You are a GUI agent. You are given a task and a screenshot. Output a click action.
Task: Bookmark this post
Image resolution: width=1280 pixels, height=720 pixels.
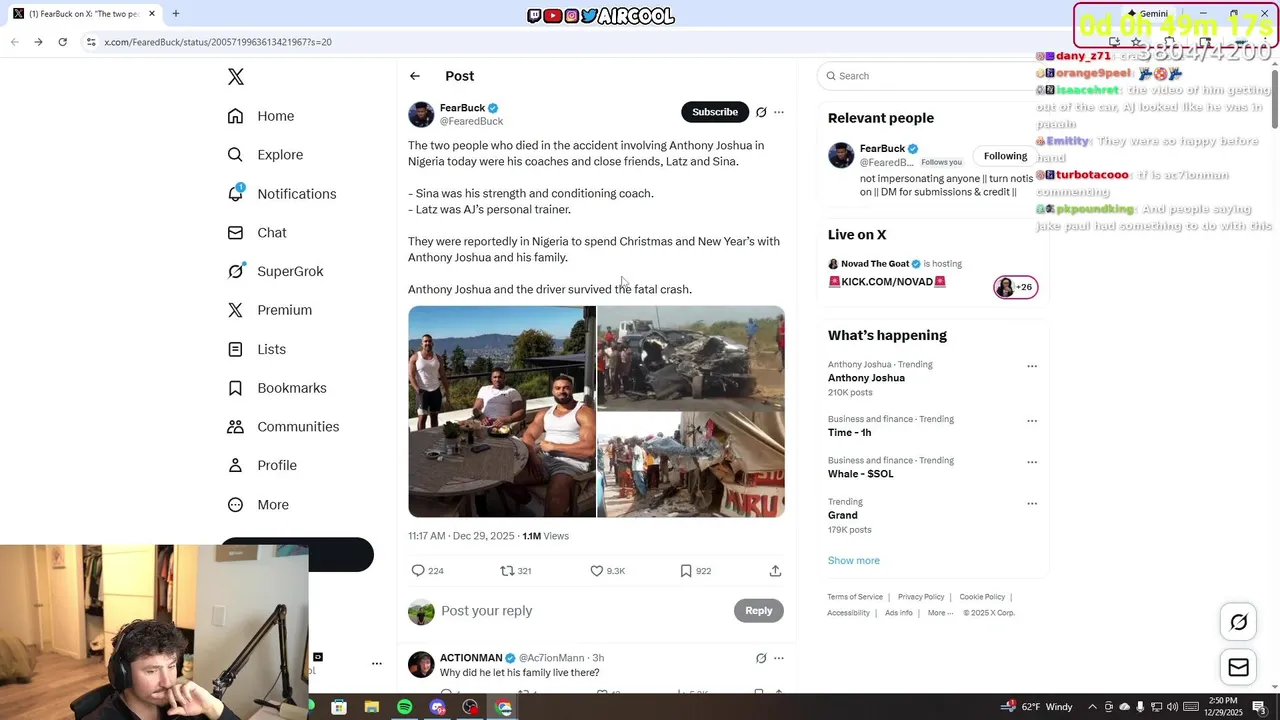click(x=695, y=571)
